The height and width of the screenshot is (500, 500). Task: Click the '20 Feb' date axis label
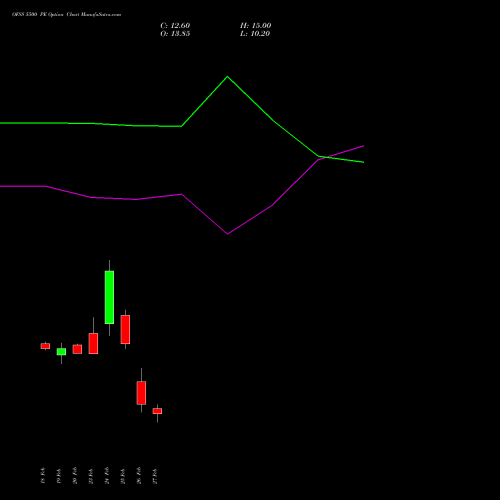point(75,476)
